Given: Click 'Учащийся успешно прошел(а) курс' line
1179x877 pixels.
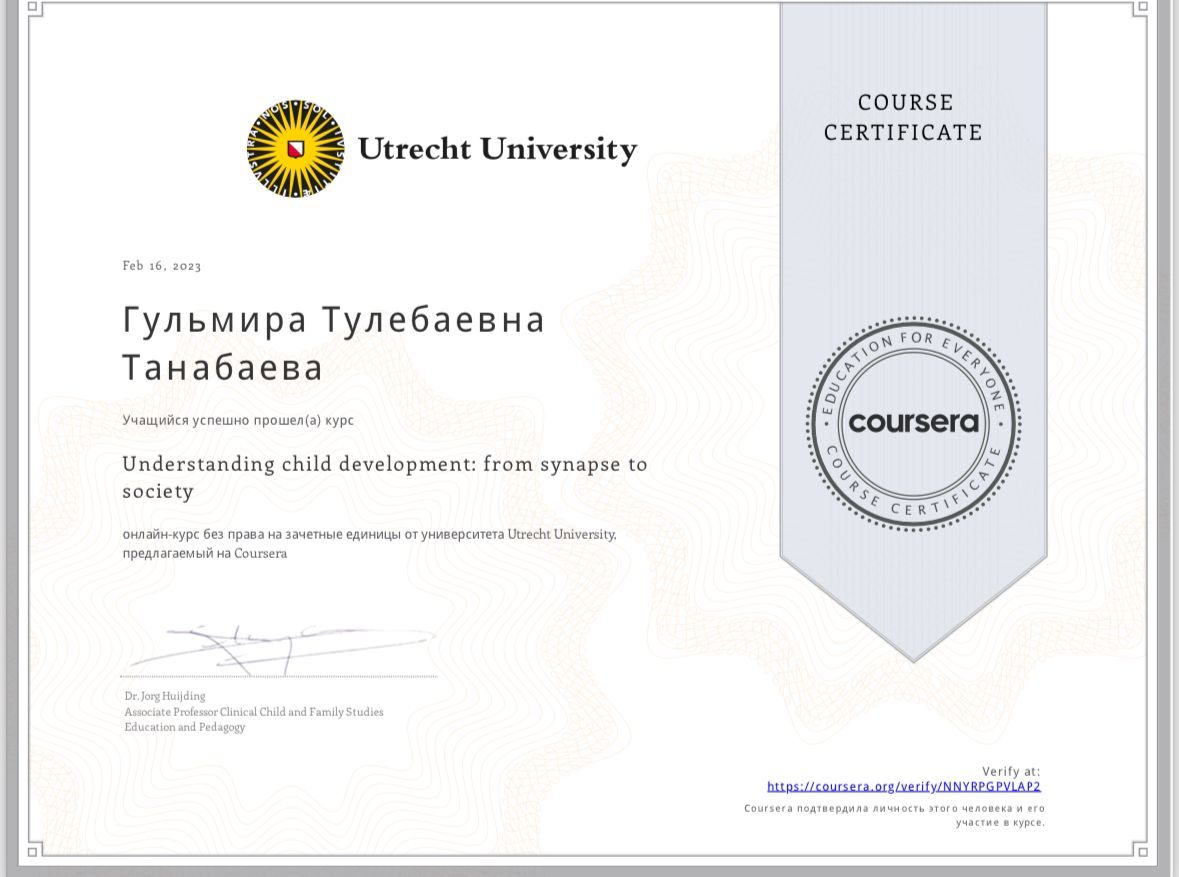Looking at the screenshot, I should click(x=238, y=420).
